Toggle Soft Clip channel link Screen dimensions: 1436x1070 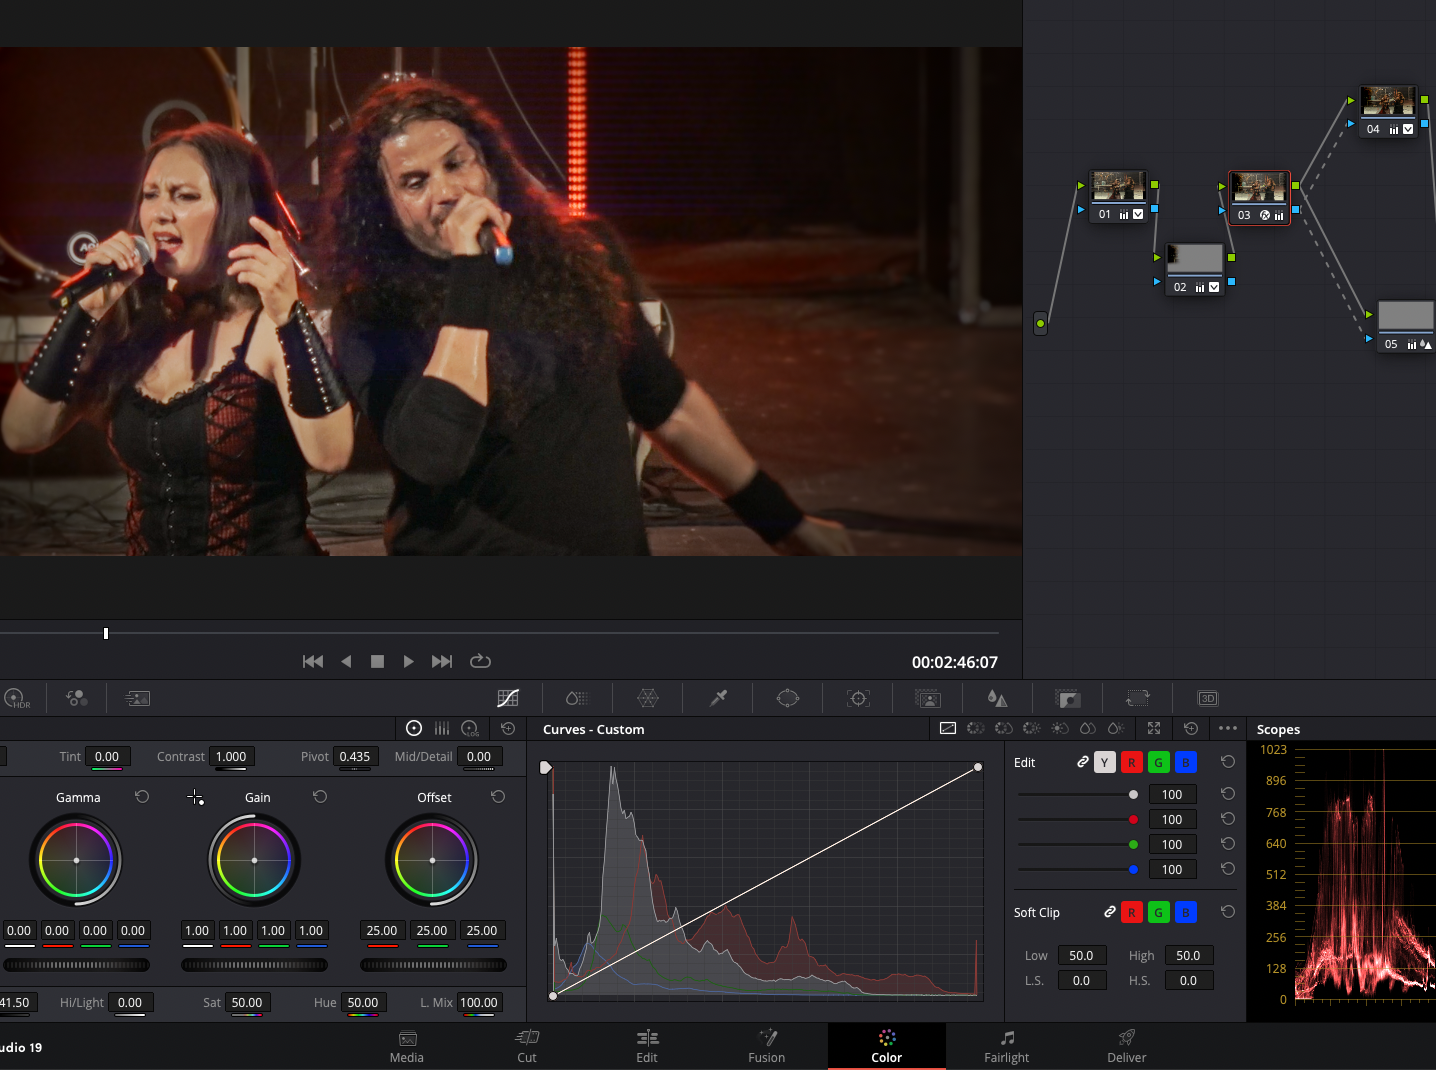1109,912
